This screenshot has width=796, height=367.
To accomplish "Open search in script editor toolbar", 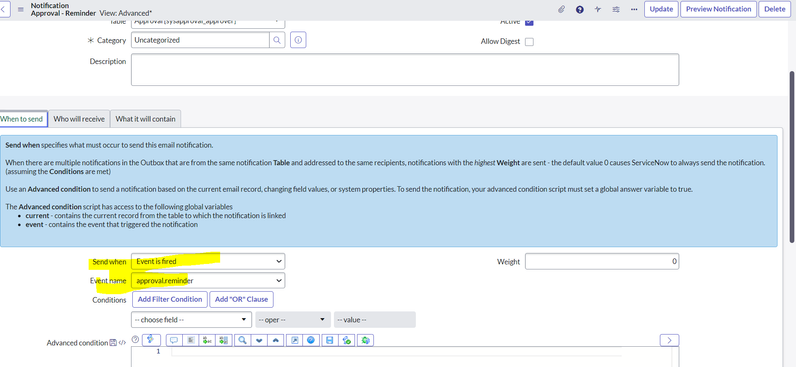I will pyautogui.click(x=242, y=340).
